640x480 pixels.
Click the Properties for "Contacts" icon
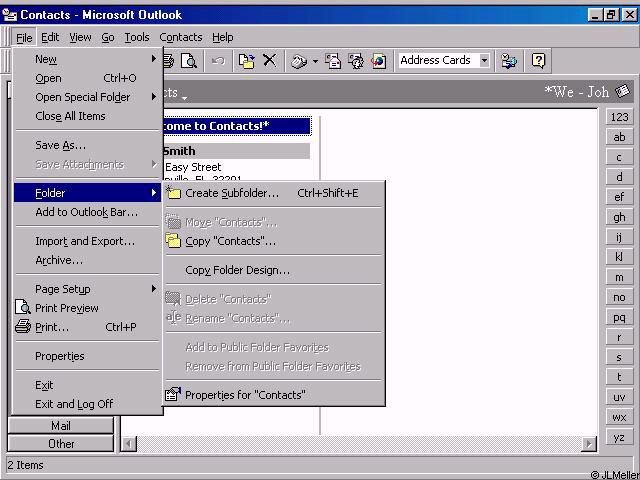(173, 394)
